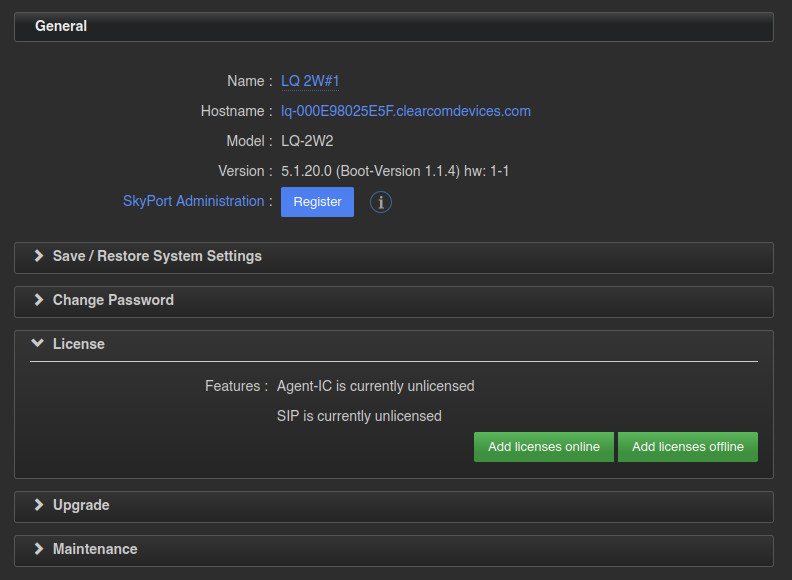Expand the Upgrade section title
The width and height of the screenshot is (792, 580).
tap(81, 505)
